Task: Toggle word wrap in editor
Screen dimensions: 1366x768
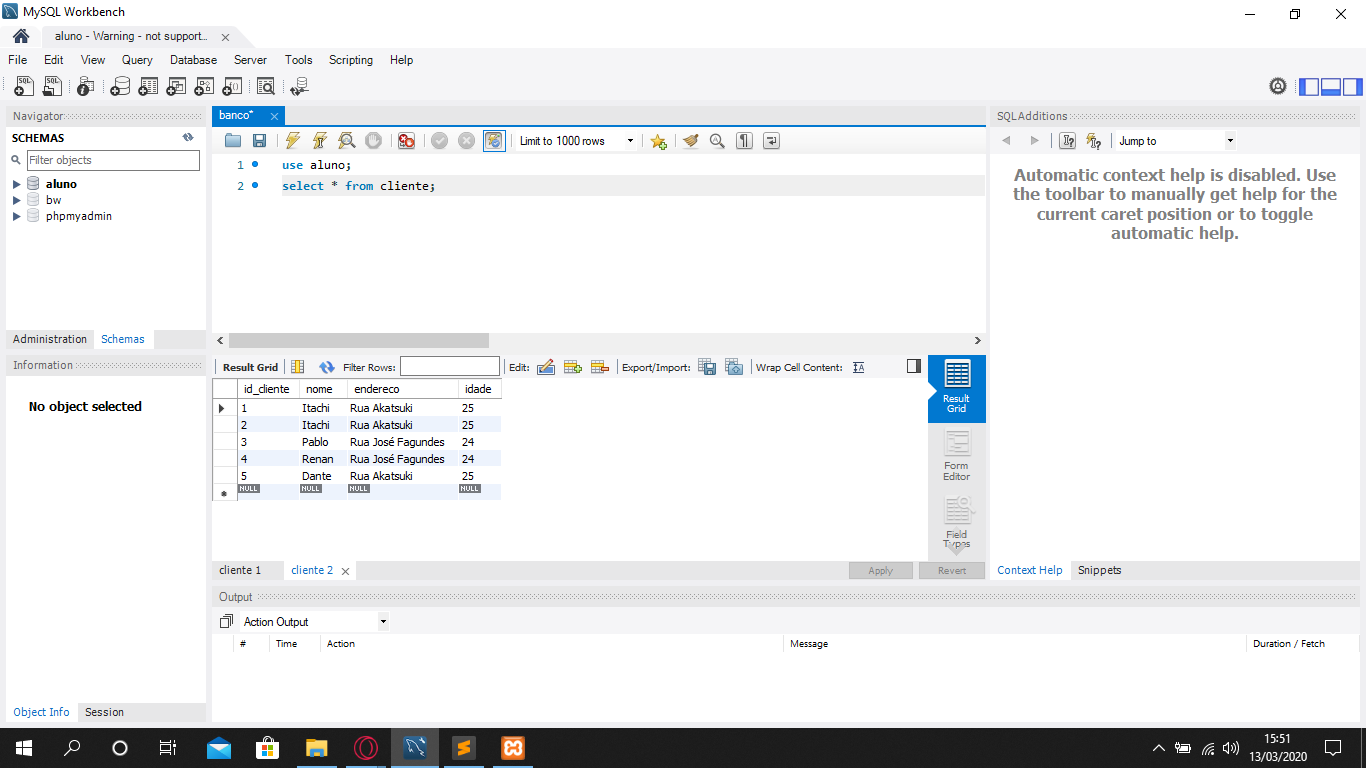Action: click(771, 141)
